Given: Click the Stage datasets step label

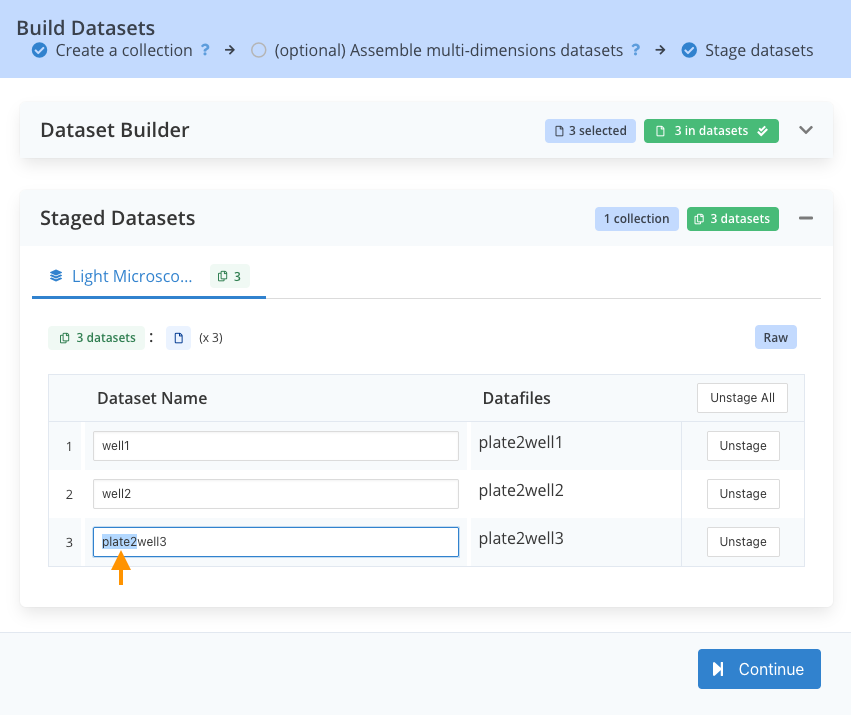Looking at the screenshot, I should tap(759, 50).
